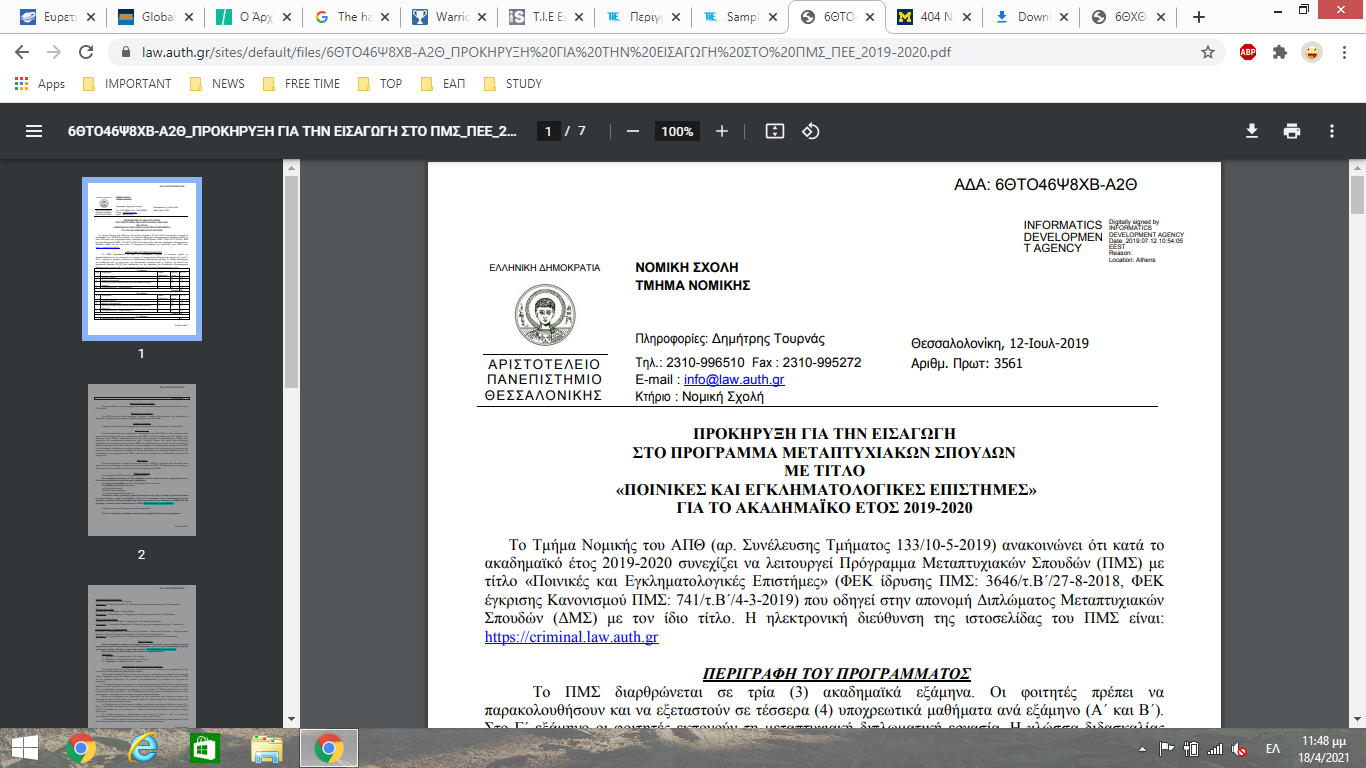Click the volume icon in system tray
Screen dimensions: 1366x768
click(1239, 748)
